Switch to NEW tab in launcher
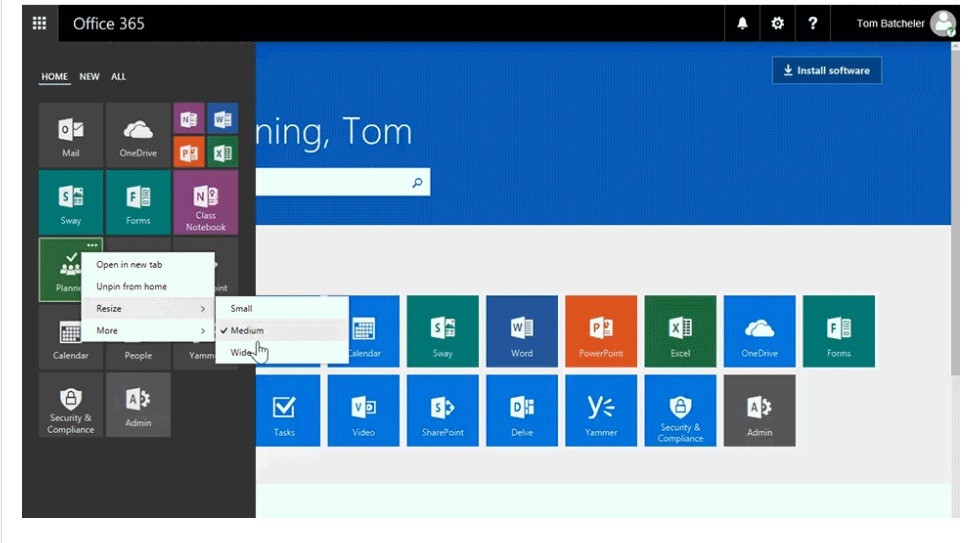Screen dimensions: 971x543 89,77
